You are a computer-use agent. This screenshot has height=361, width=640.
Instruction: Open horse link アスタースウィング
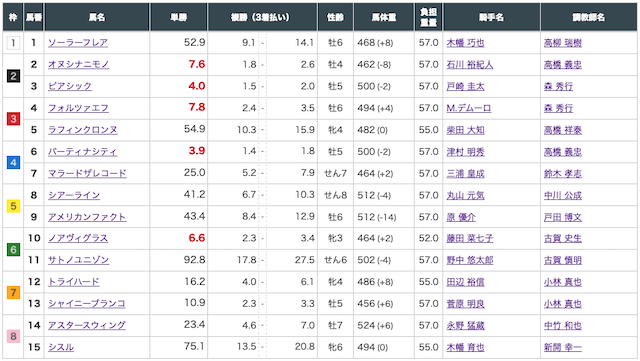pos(87,325)
